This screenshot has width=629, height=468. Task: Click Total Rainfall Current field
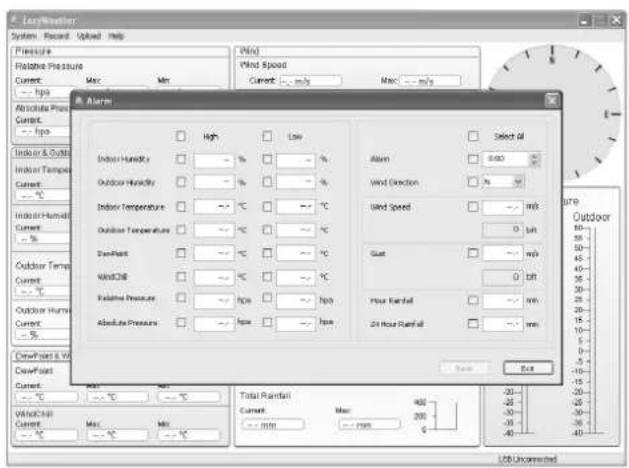pyautogui.click(x=273, y=424)
